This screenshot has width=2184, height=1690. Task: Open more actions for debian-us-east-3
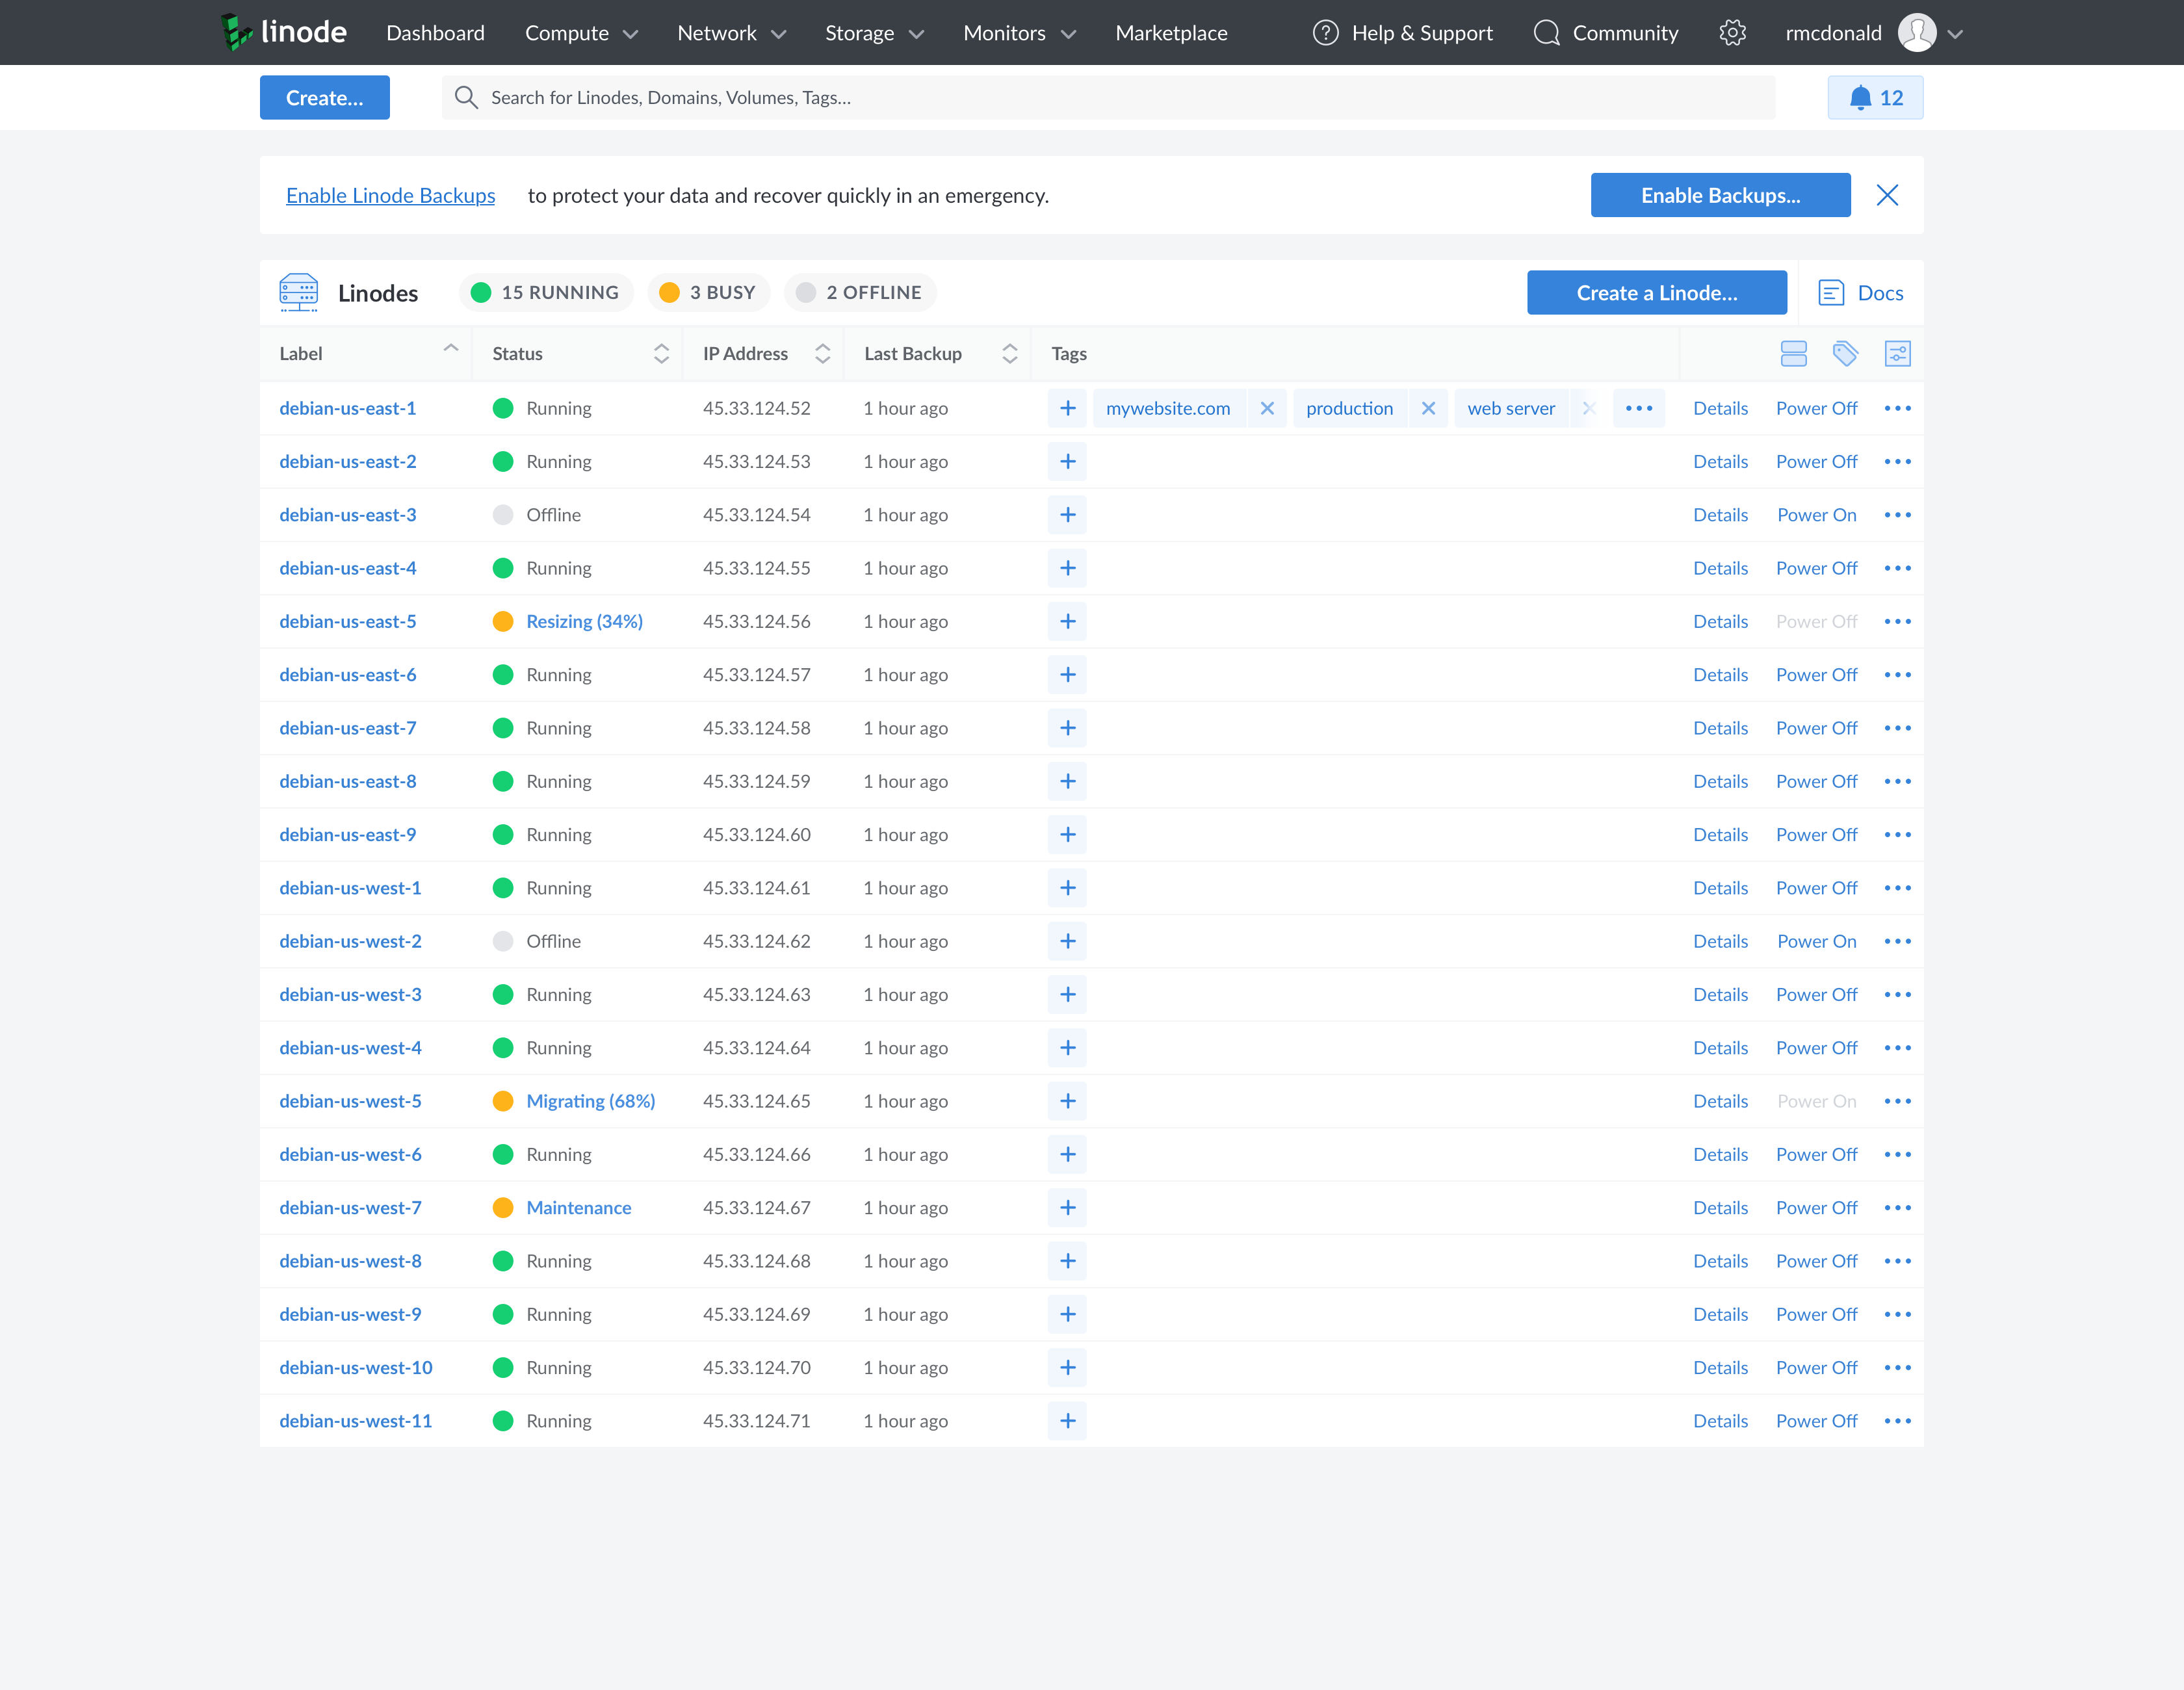pyautogui.click(x=1897, y=515)
